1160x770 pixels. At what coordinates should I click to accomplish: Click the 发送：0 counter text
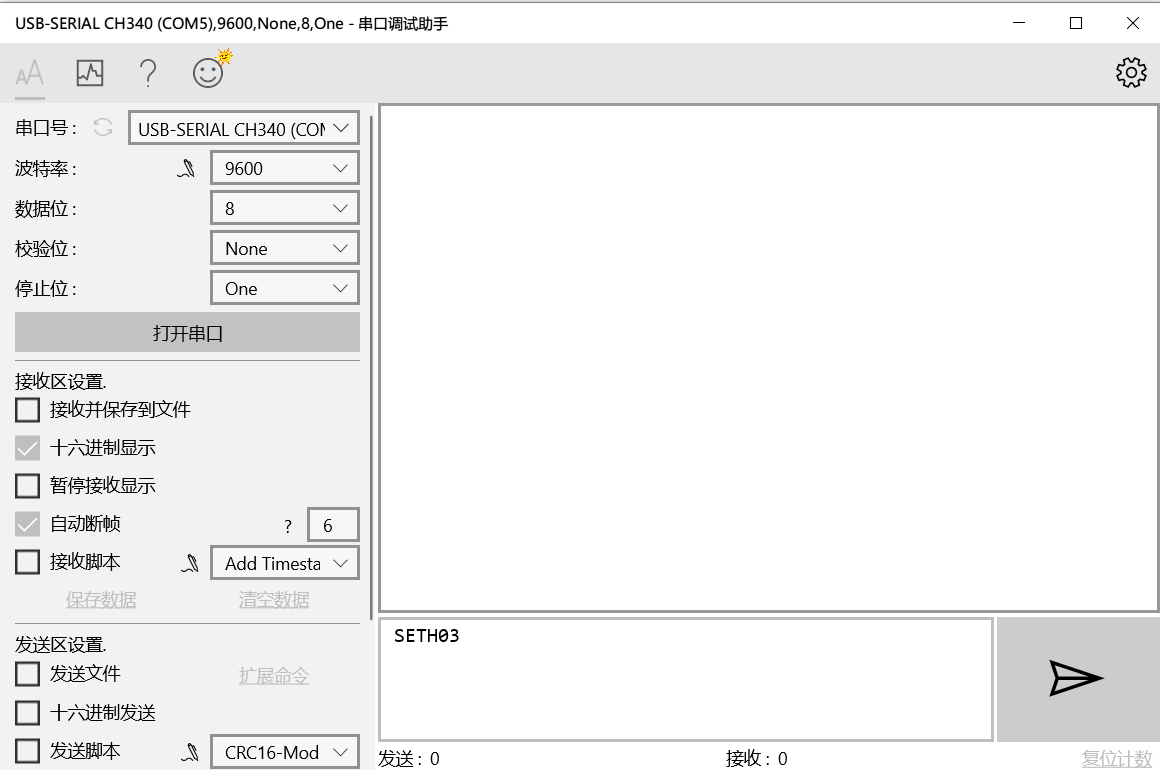point(408,759)
